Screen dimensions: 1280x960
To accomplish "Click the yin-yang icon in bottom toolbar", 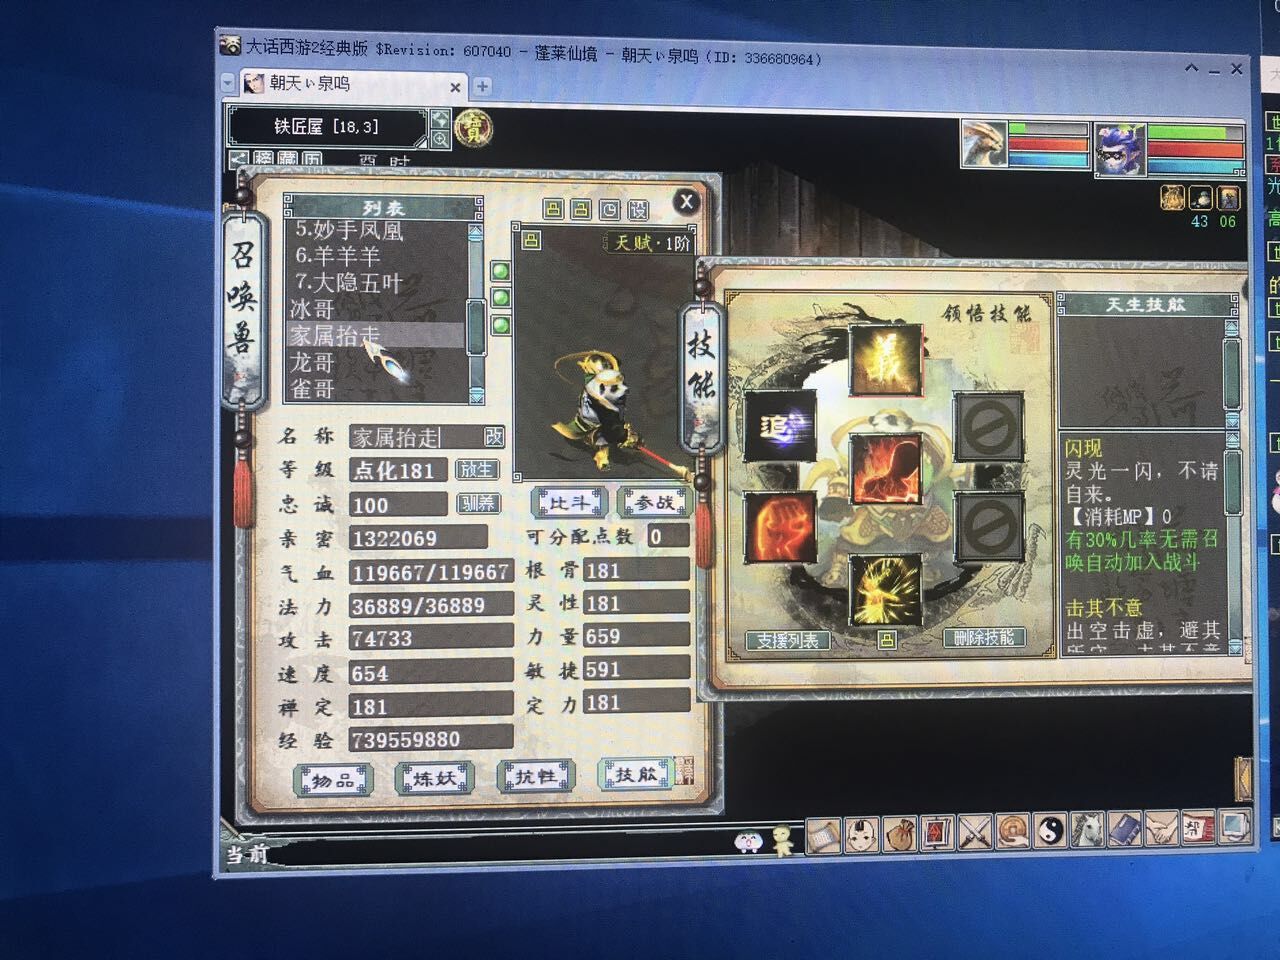I will 1050,830.
